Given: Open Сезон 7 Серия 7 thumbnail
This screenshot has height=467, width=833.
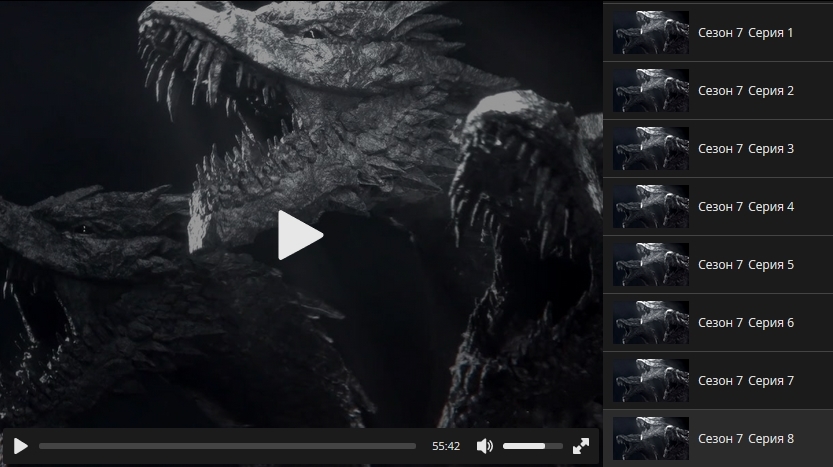Looking at the screenshot, I should coord(651,380).
